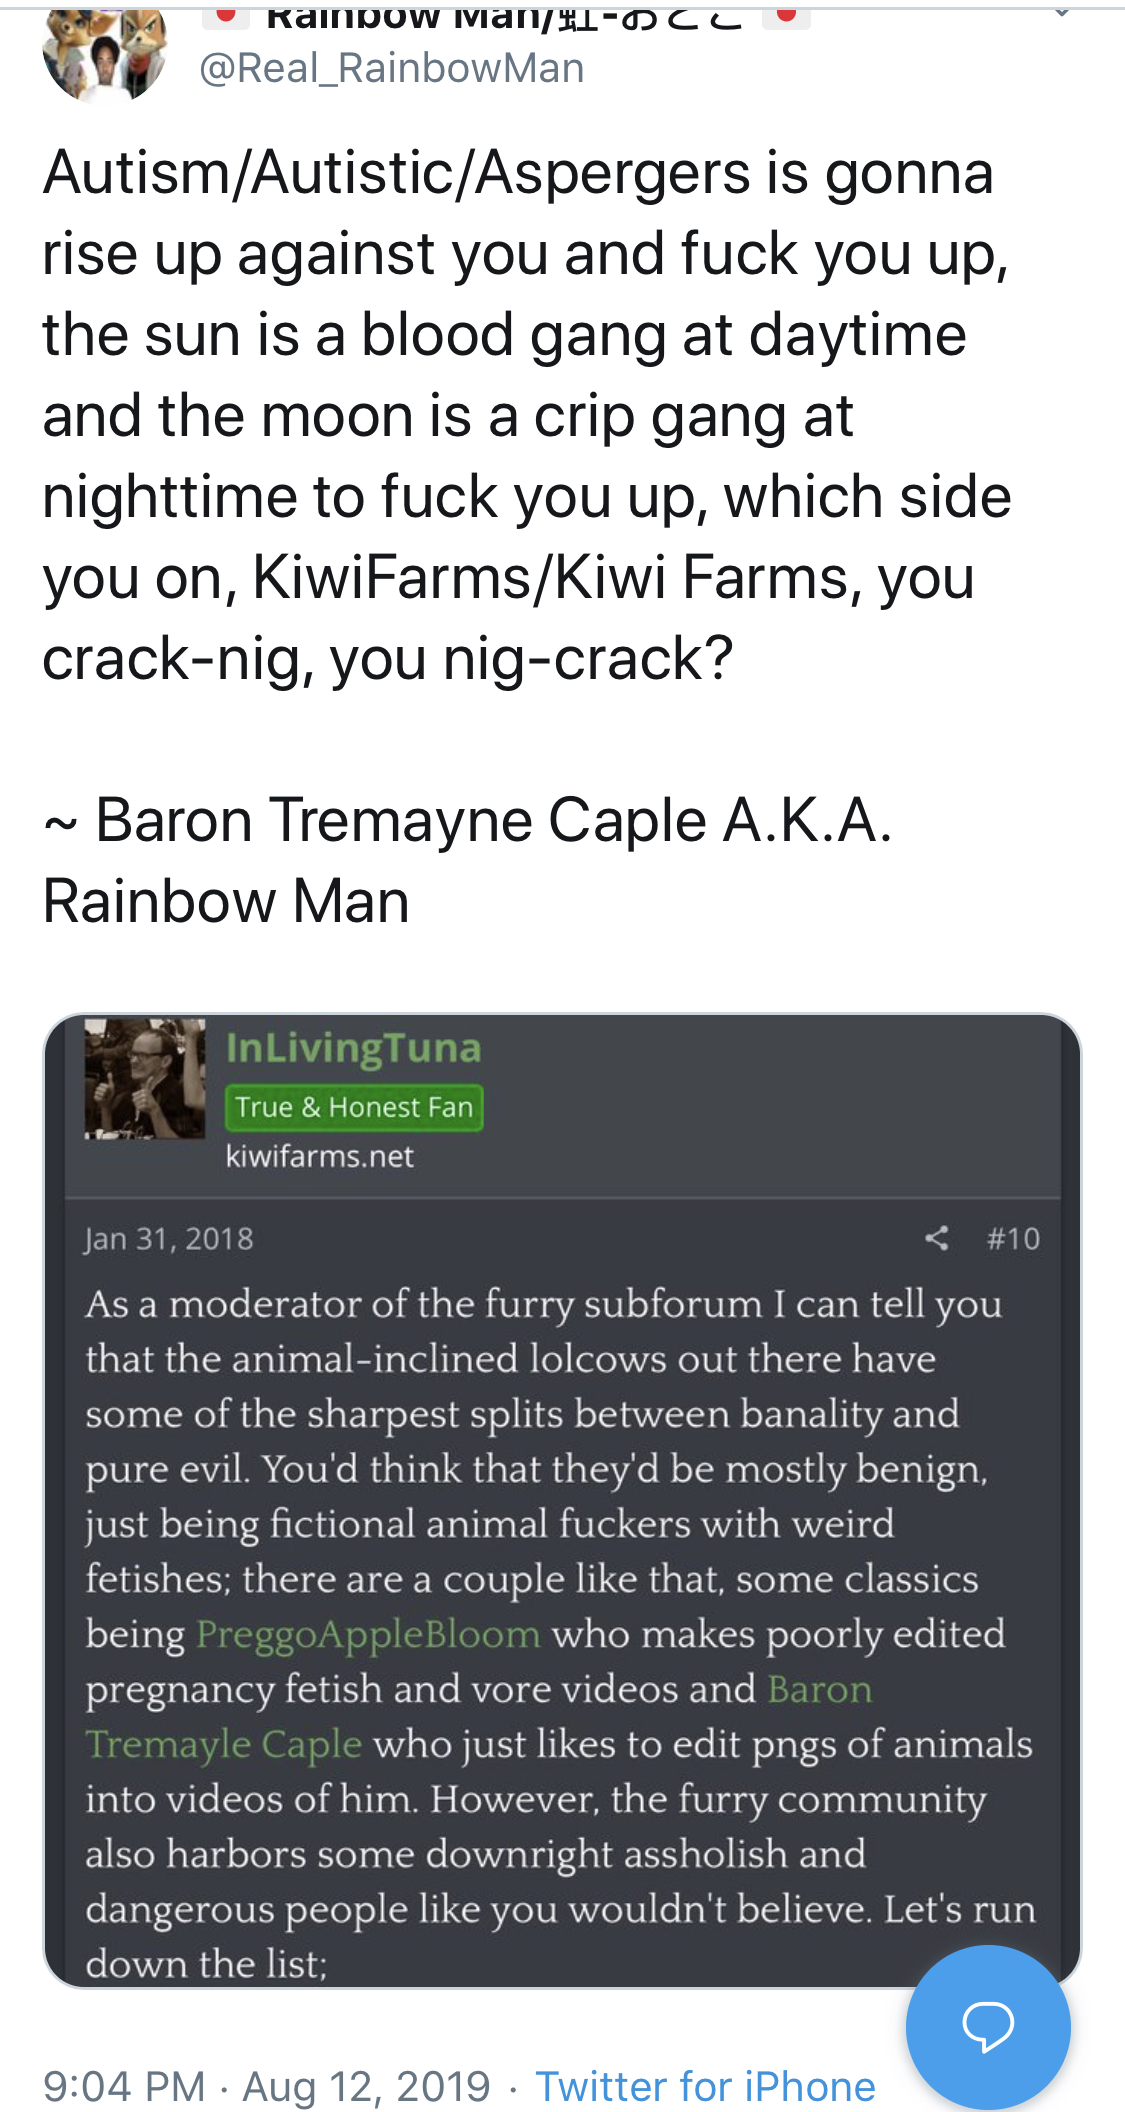Image resolution: width=1125 pixels, height=2112 pixels.
Task: Open the tweet options chevron menu
Action: 1062,12
